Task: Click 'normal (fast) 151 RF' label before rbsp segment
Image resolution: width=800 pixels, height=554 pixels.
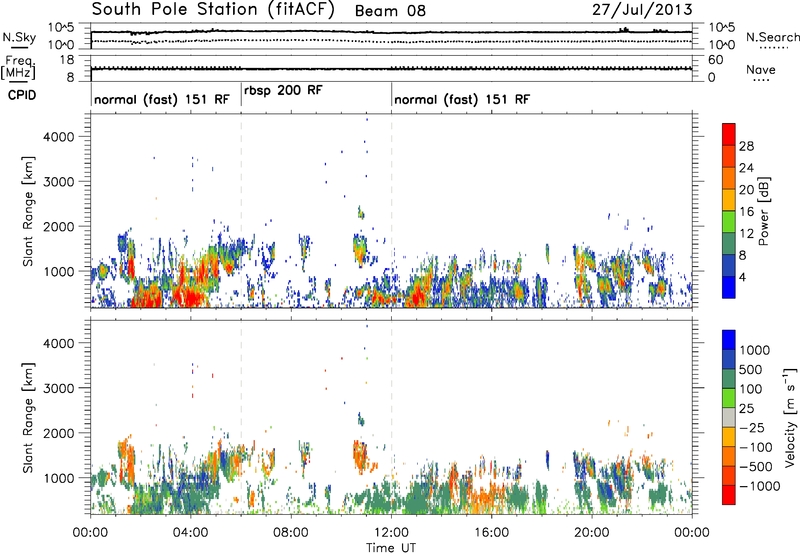Action: tap(162, 99)
